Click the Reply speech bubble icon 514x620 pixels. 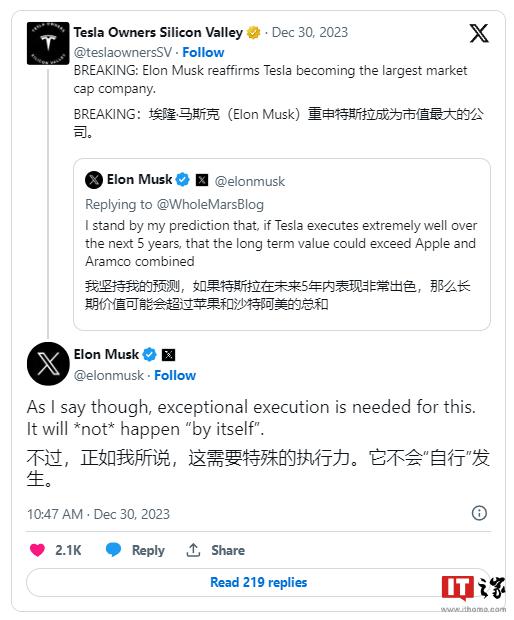coord(113,550)
